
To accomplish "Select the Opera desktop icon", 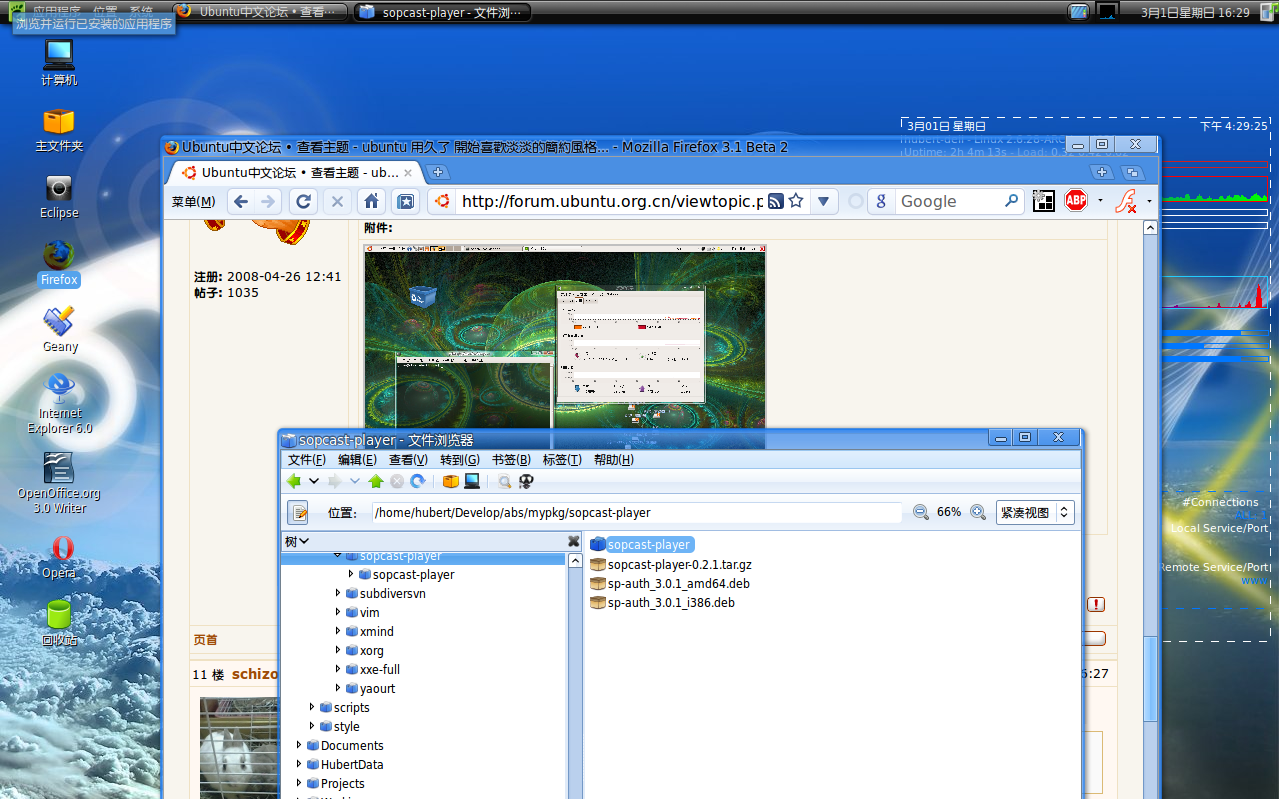I will [59, 556].
